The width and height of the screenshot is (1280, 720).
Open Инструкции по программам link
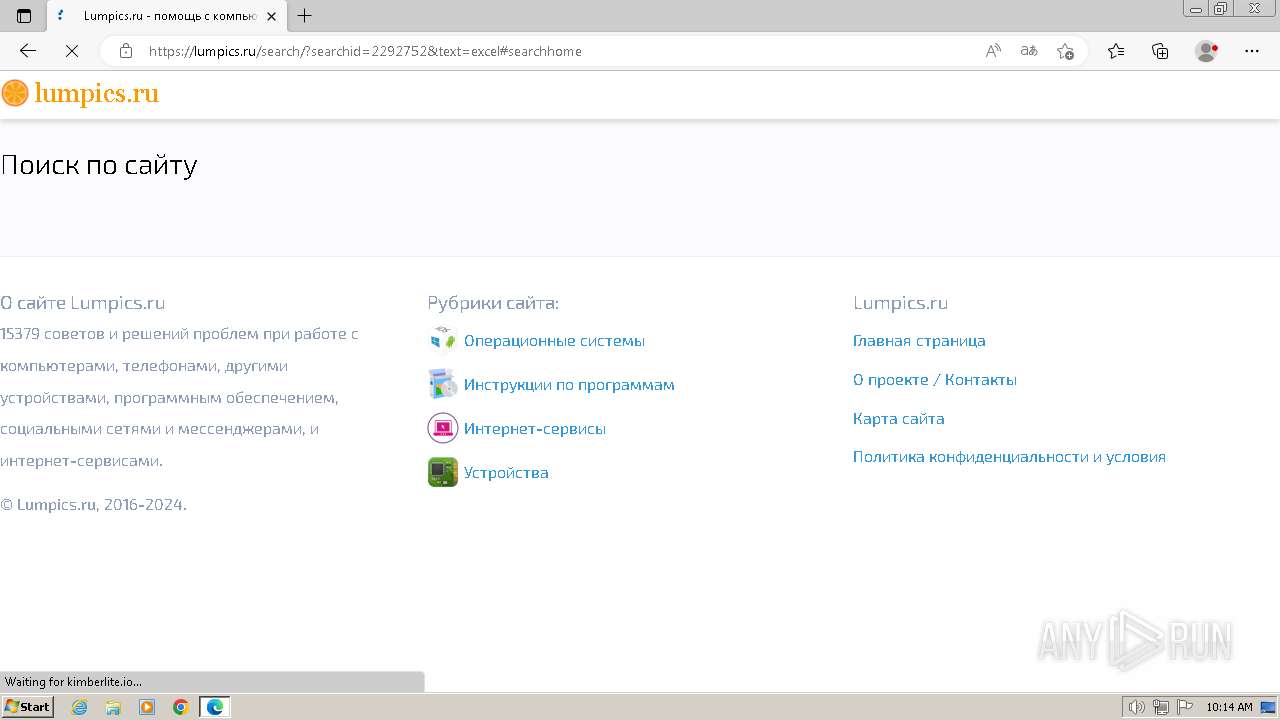coord(569,385)
